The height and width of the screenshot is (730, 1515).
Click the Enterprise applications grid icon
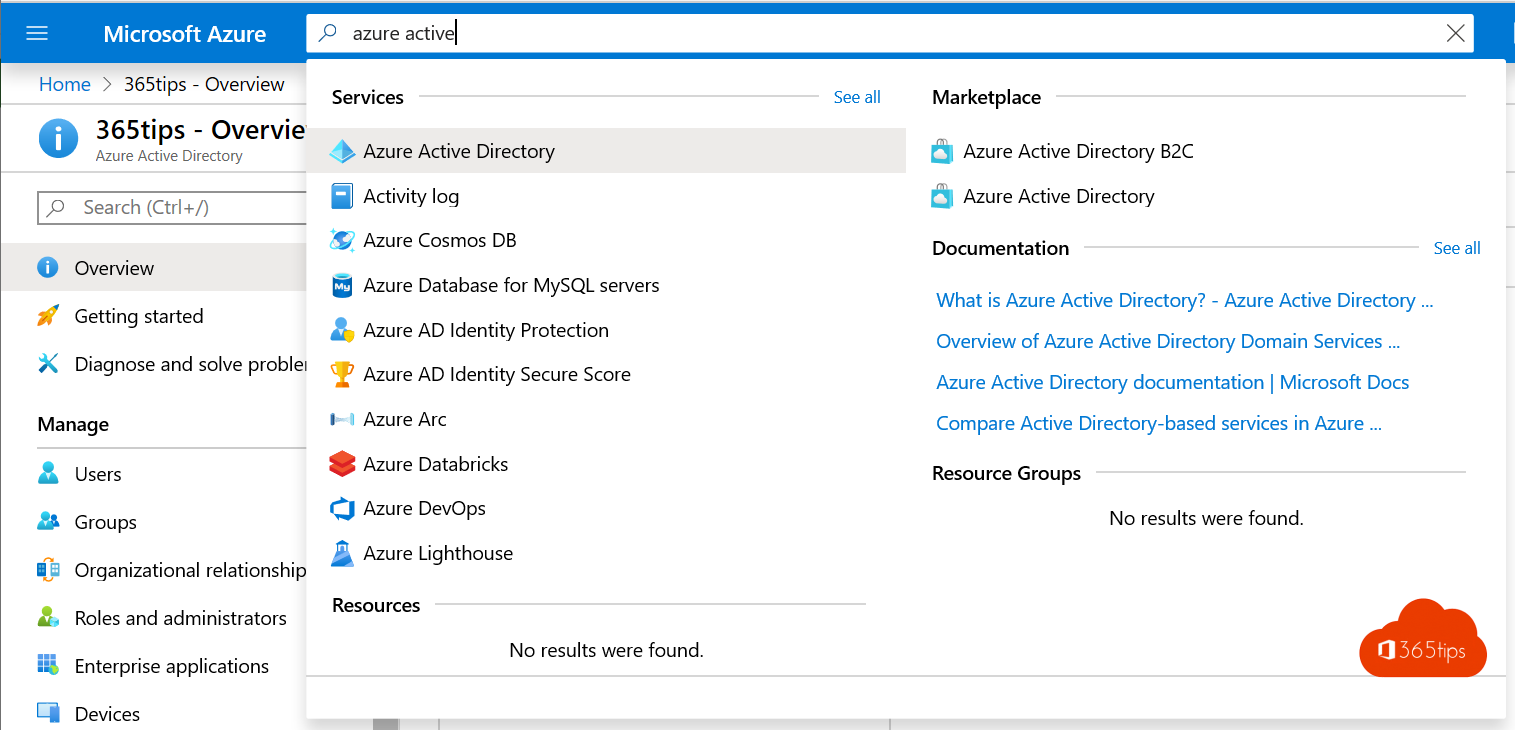coord(47,665)
